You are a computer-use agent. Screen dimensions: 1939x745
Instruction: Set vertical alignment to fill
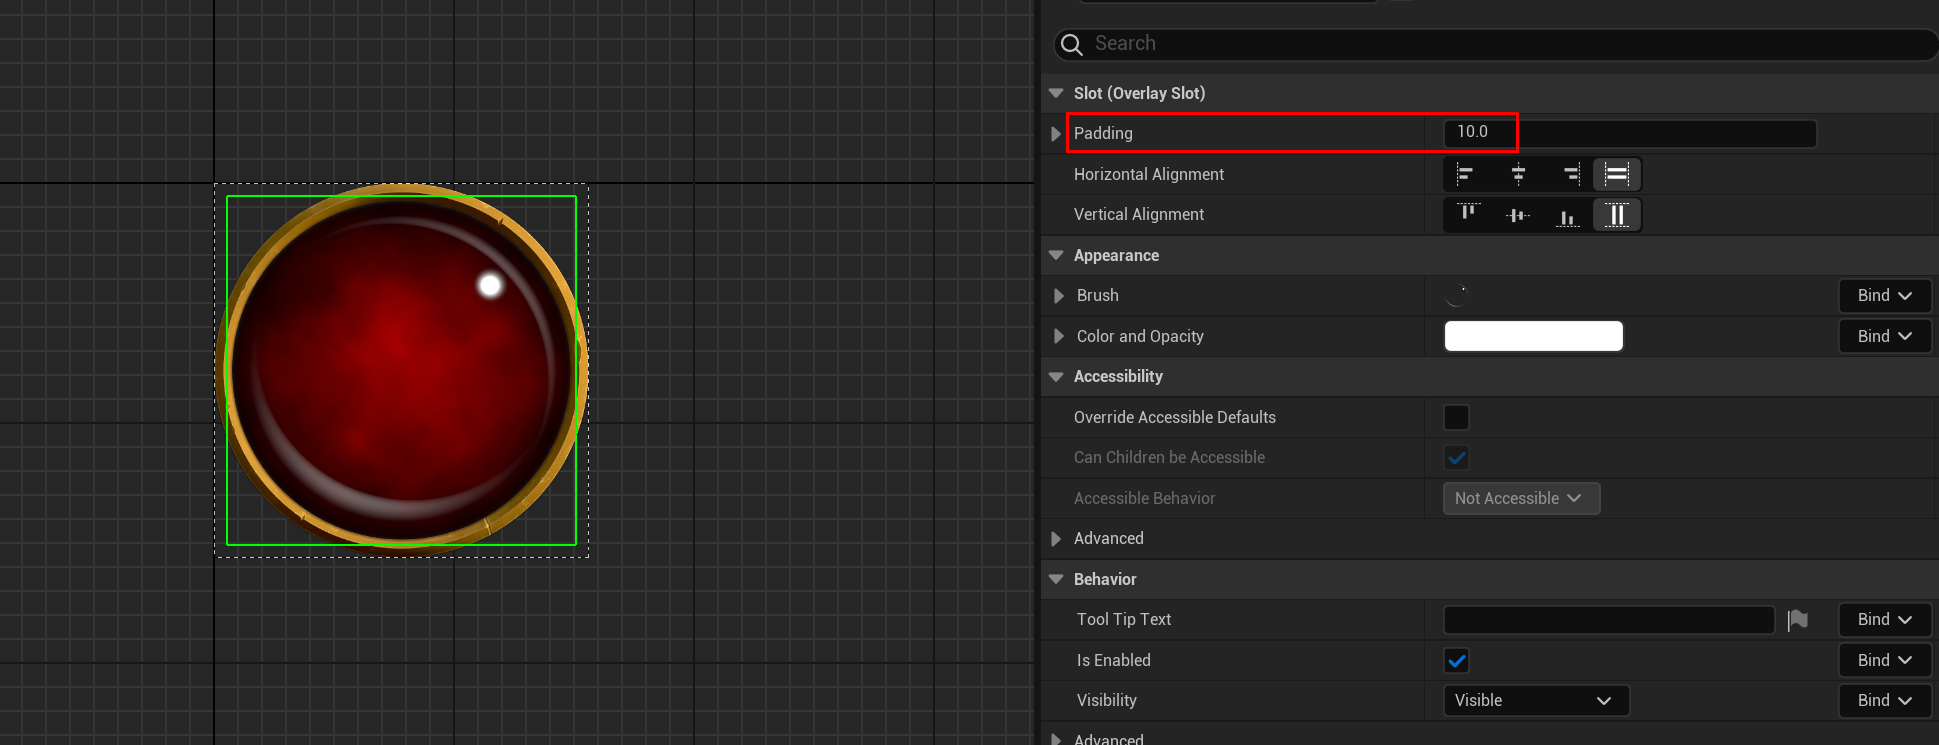pos(1617,214)
